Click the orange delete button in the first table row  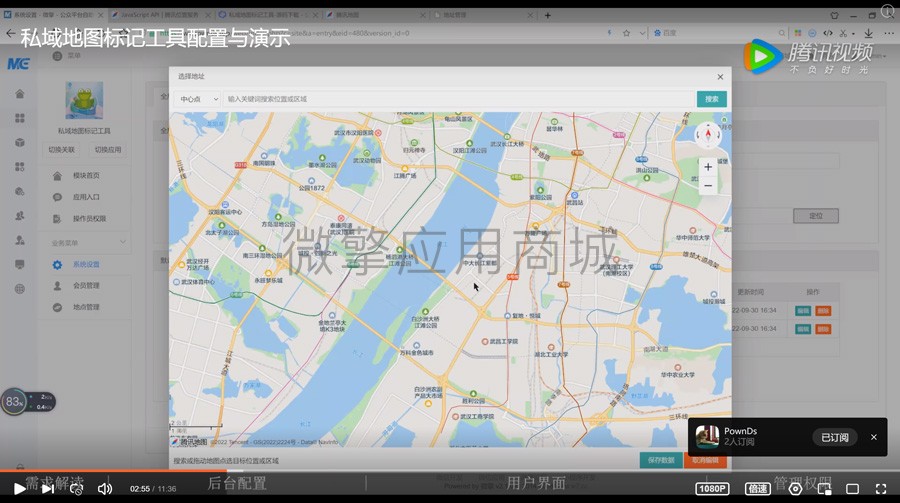coord(823,311)
